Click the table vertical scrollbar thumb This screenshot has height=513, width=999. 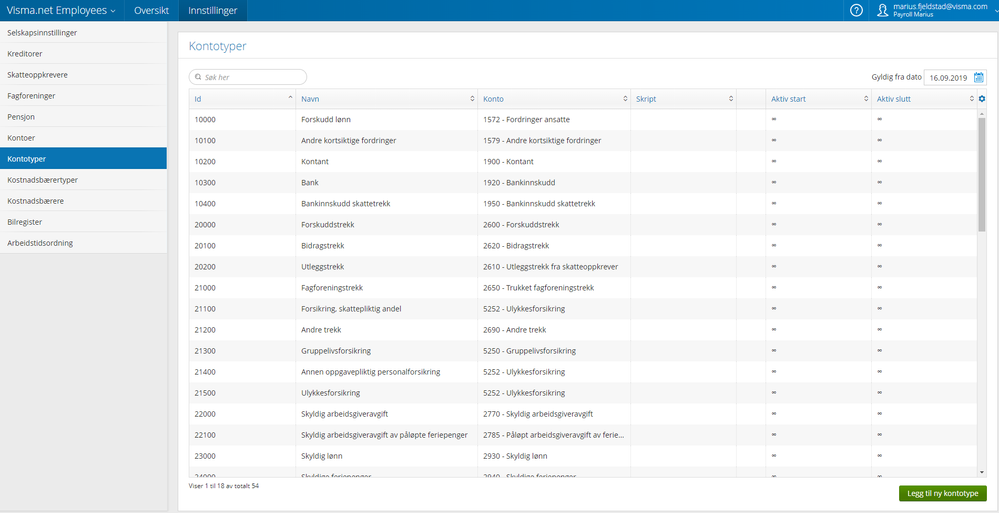point(982,173)
